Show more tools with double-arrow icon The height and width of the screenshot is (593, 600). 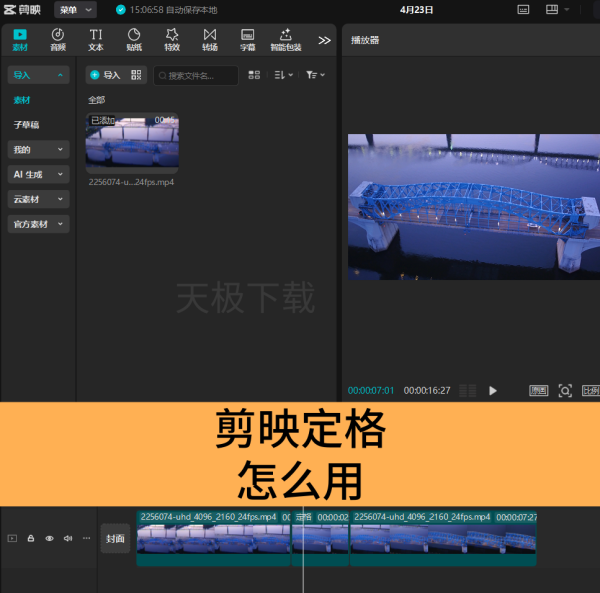click(x=324, y=40)
